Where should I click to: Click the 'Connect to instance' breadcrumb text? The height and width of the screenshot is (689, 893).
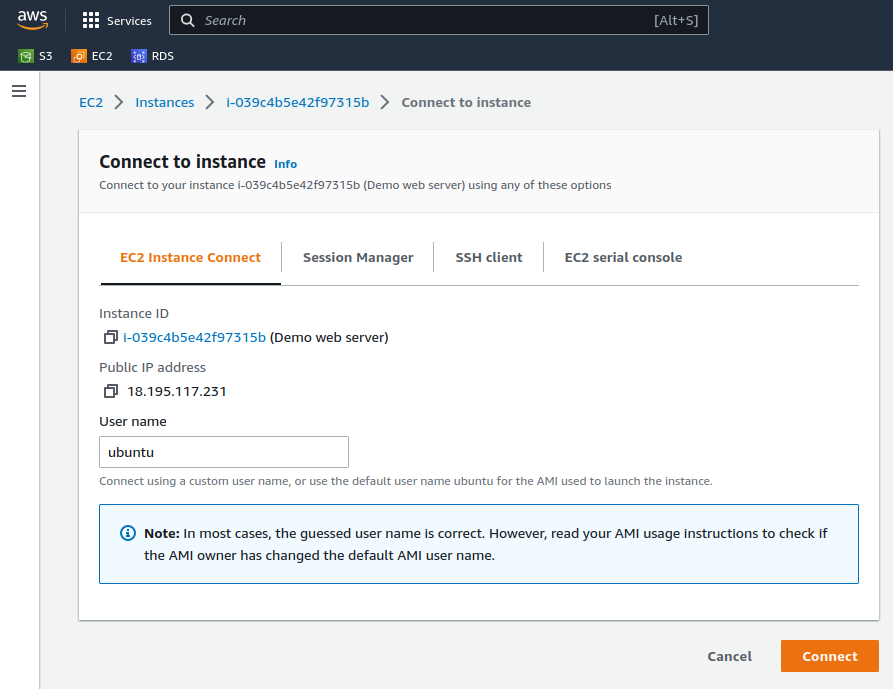pos(466,102)
